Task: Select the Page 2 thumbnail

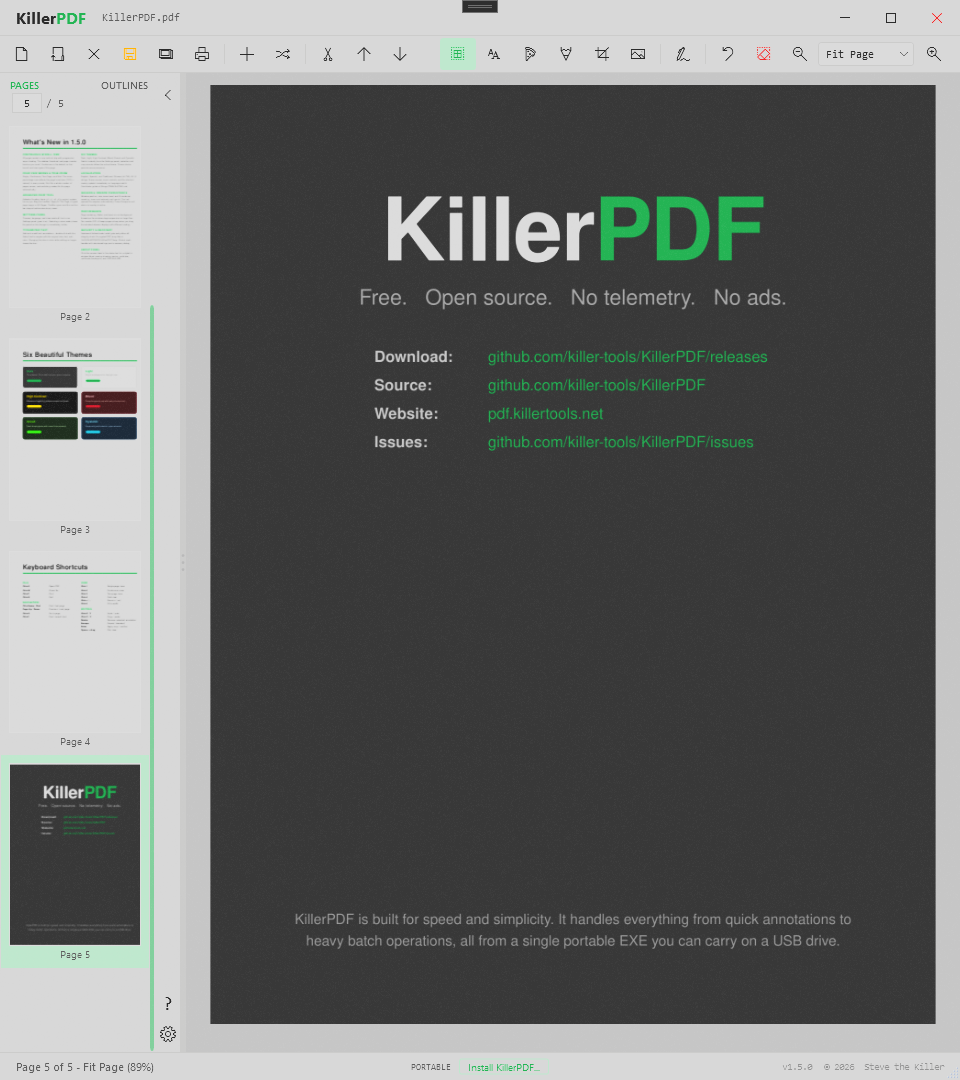Action: (x=75, y=216)
